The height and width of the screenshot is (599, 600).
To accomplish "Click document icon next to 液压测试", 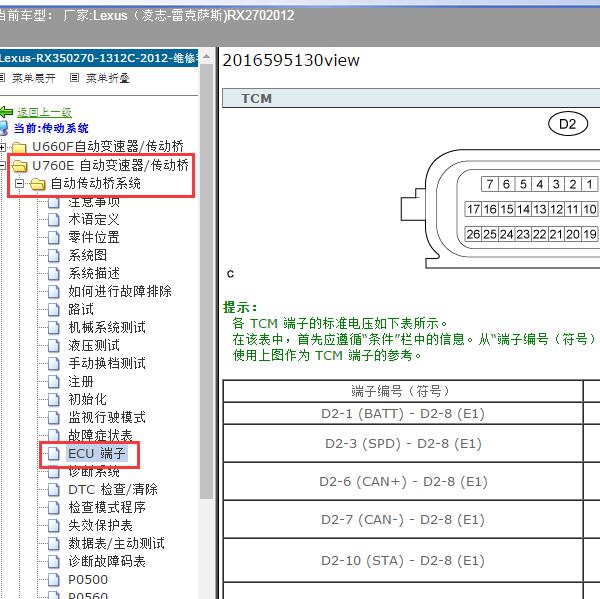I will pos(54,346).
